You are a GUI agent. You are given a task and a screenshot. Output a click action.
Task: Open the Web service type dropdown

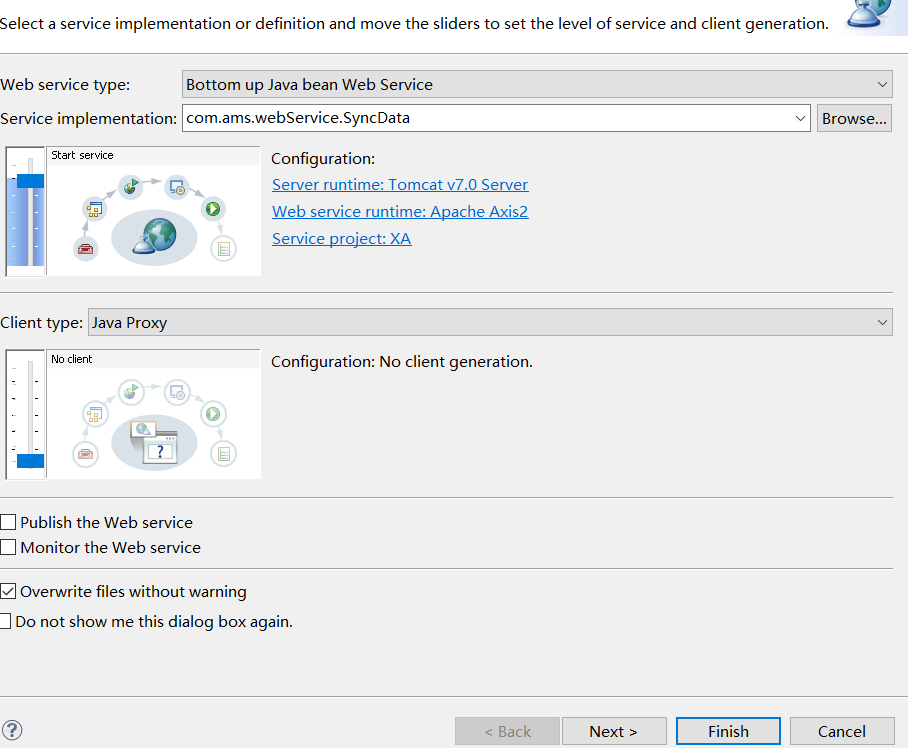coord(537,85)
